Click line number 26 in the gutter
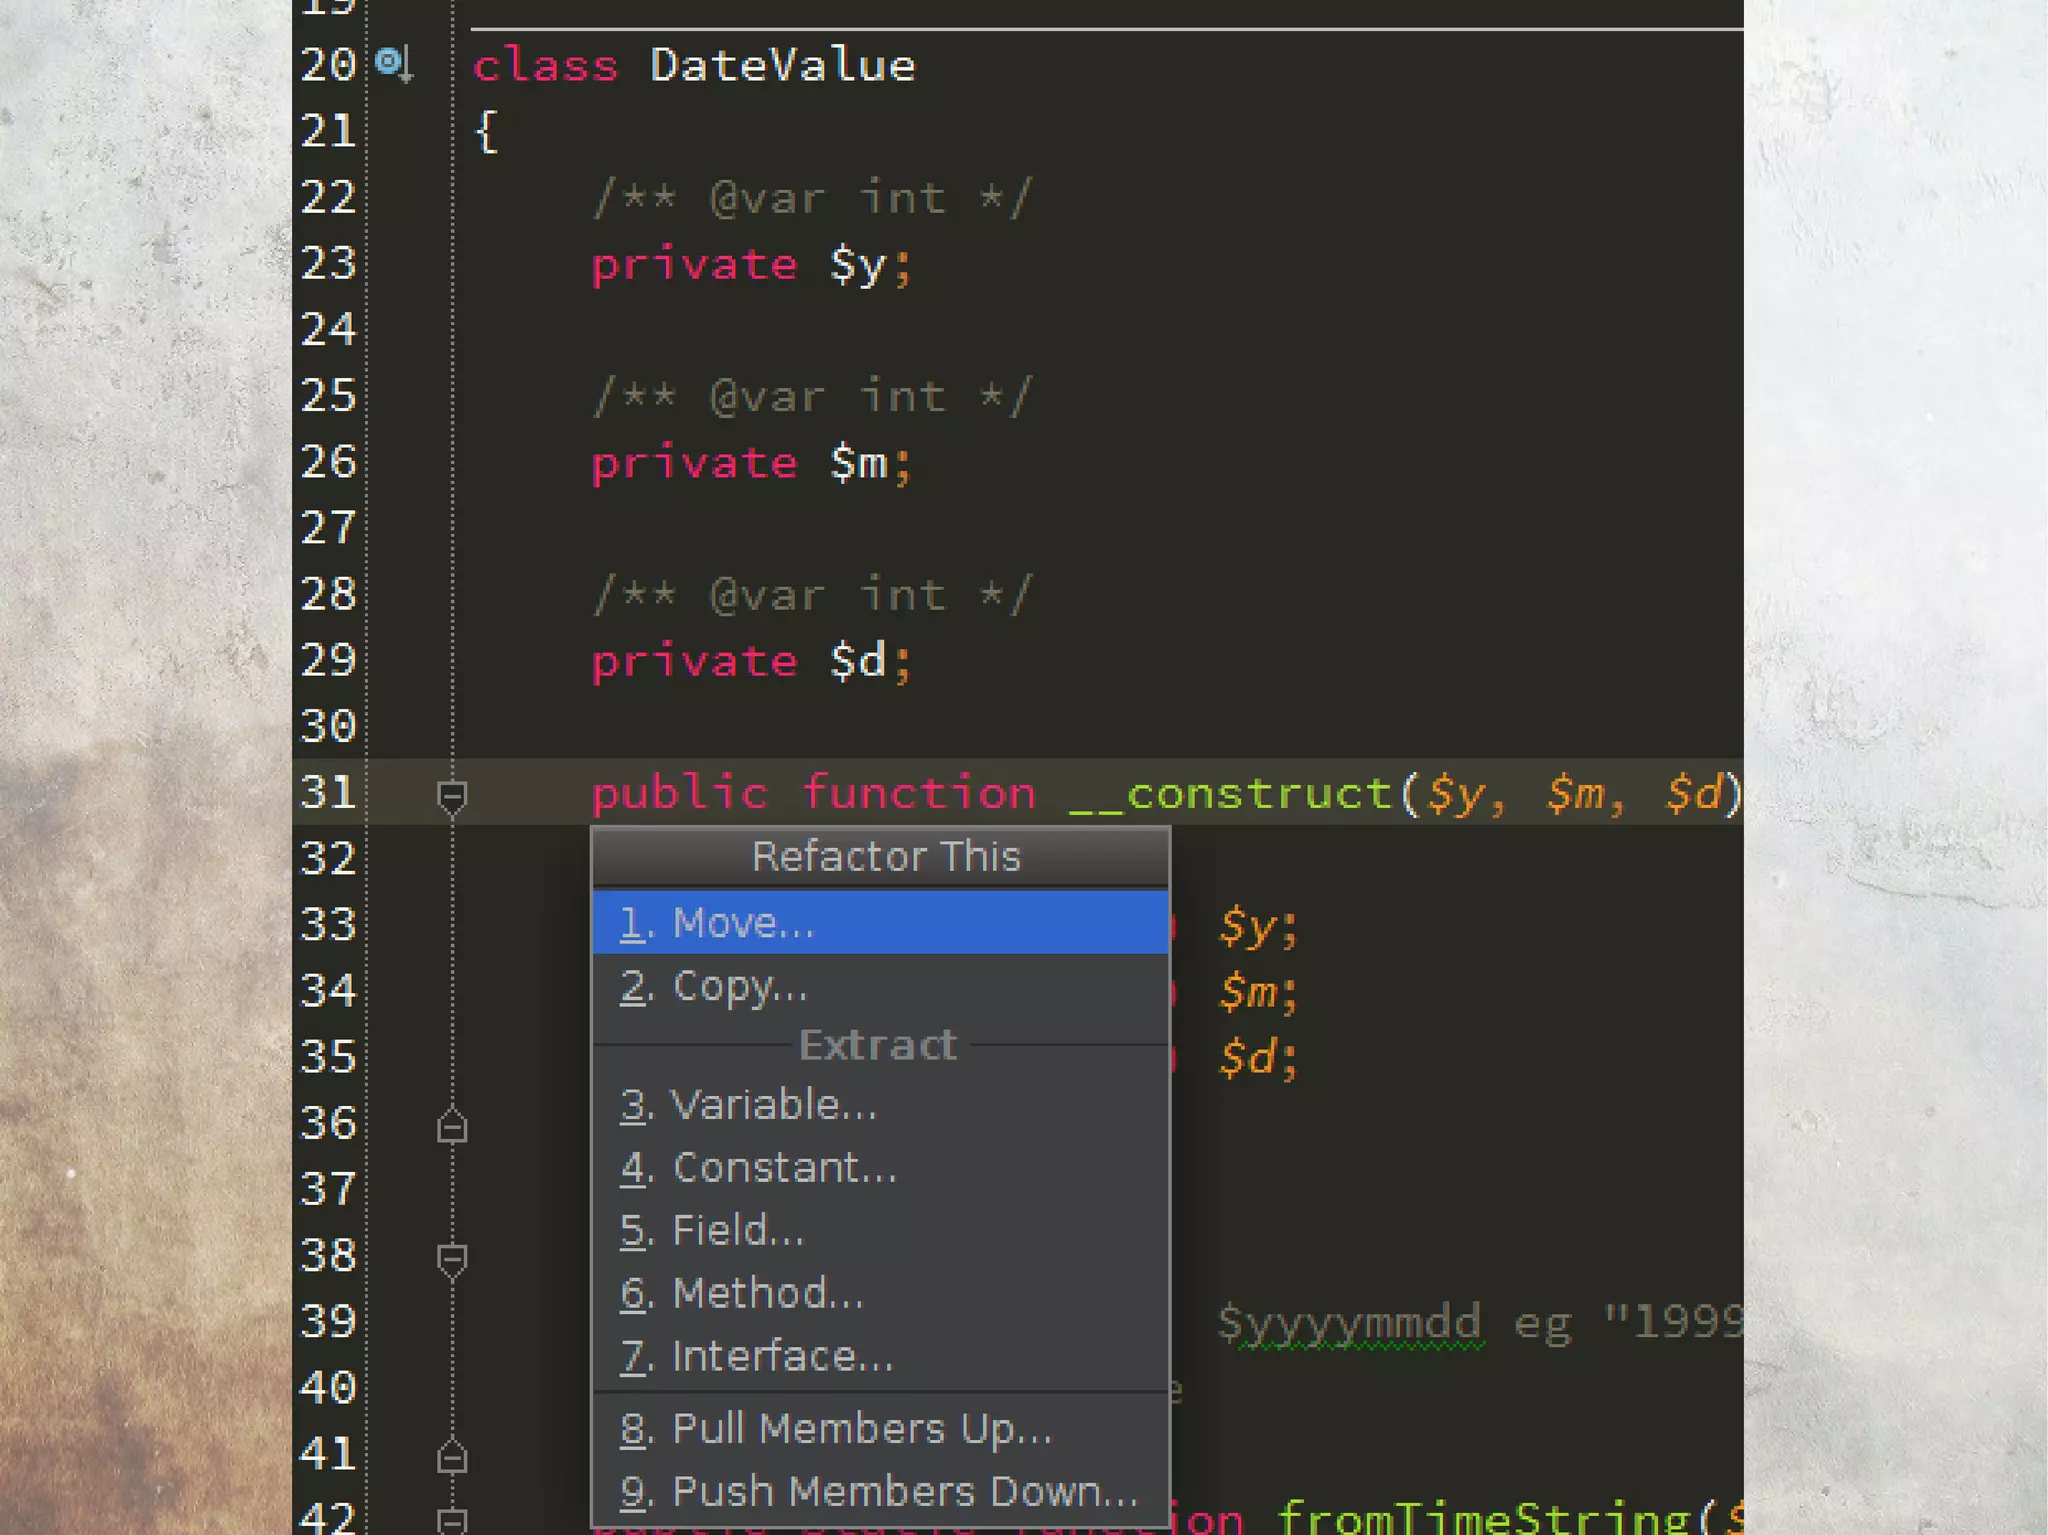Viewport: 2048px width, 1535px height. [329, 462]
